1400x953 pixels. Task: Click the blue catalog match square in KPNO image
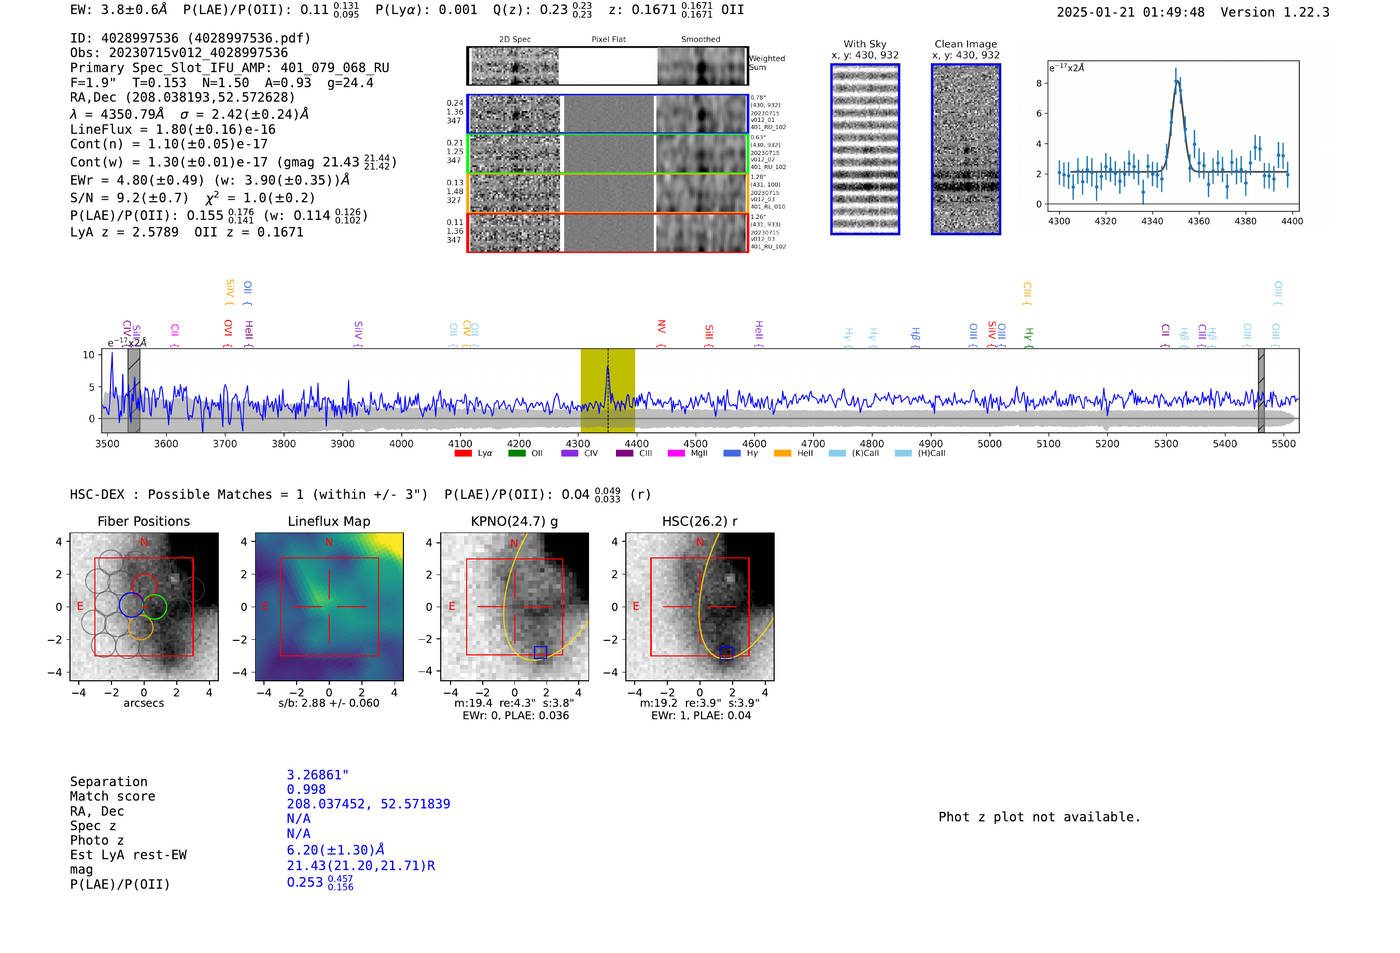click(x=540, y=652)
